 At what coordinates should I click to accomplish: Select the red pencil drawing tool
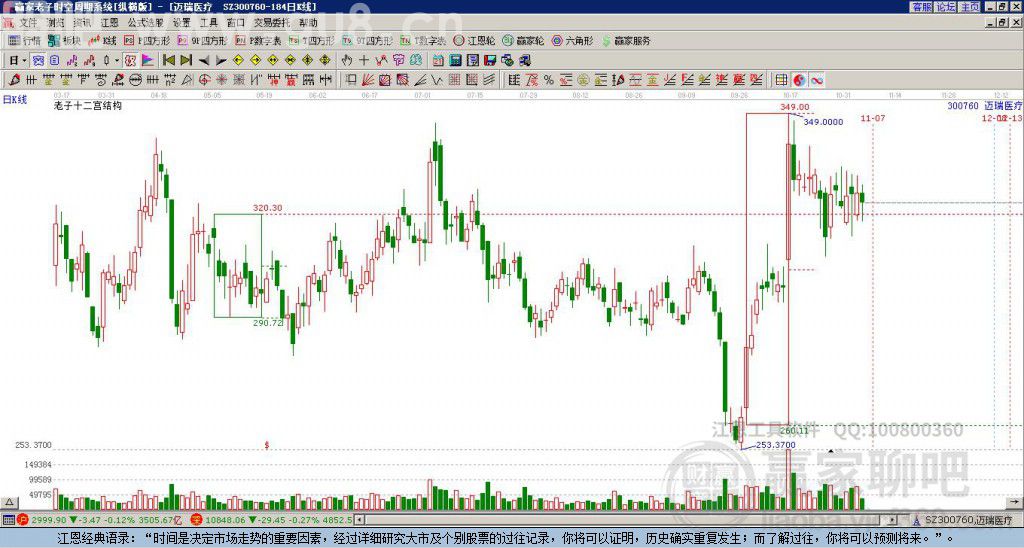tap(14, 80)
